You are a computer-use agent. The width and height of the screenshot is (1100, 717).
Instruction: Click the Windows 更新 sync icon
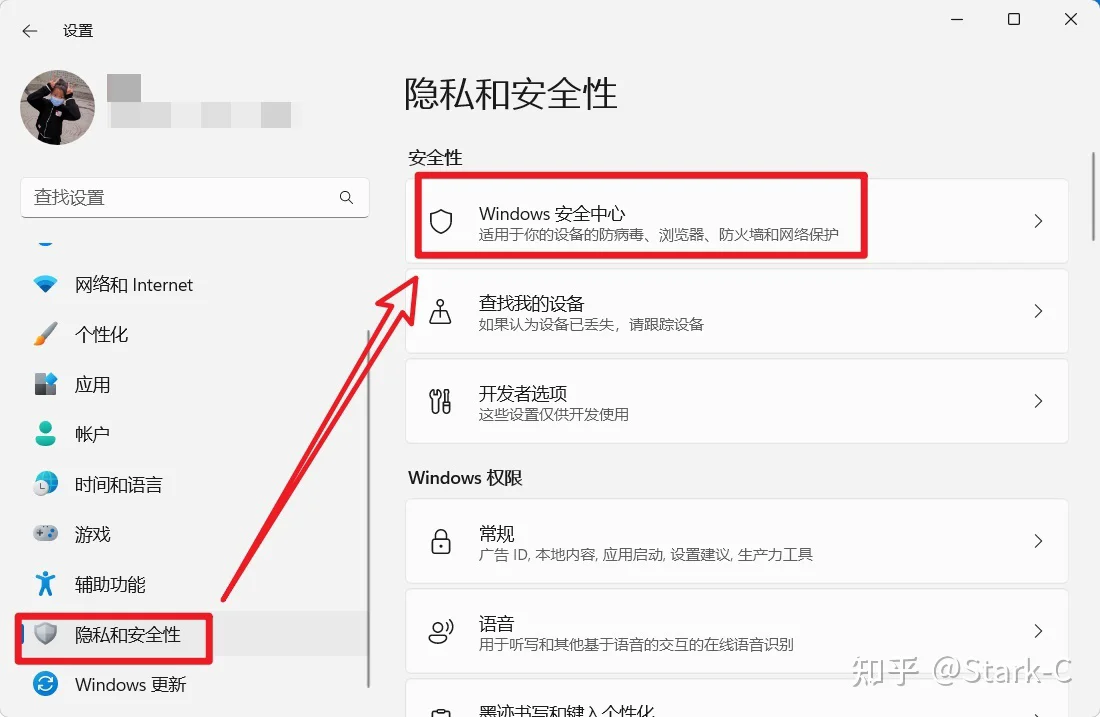click(46, 684)
